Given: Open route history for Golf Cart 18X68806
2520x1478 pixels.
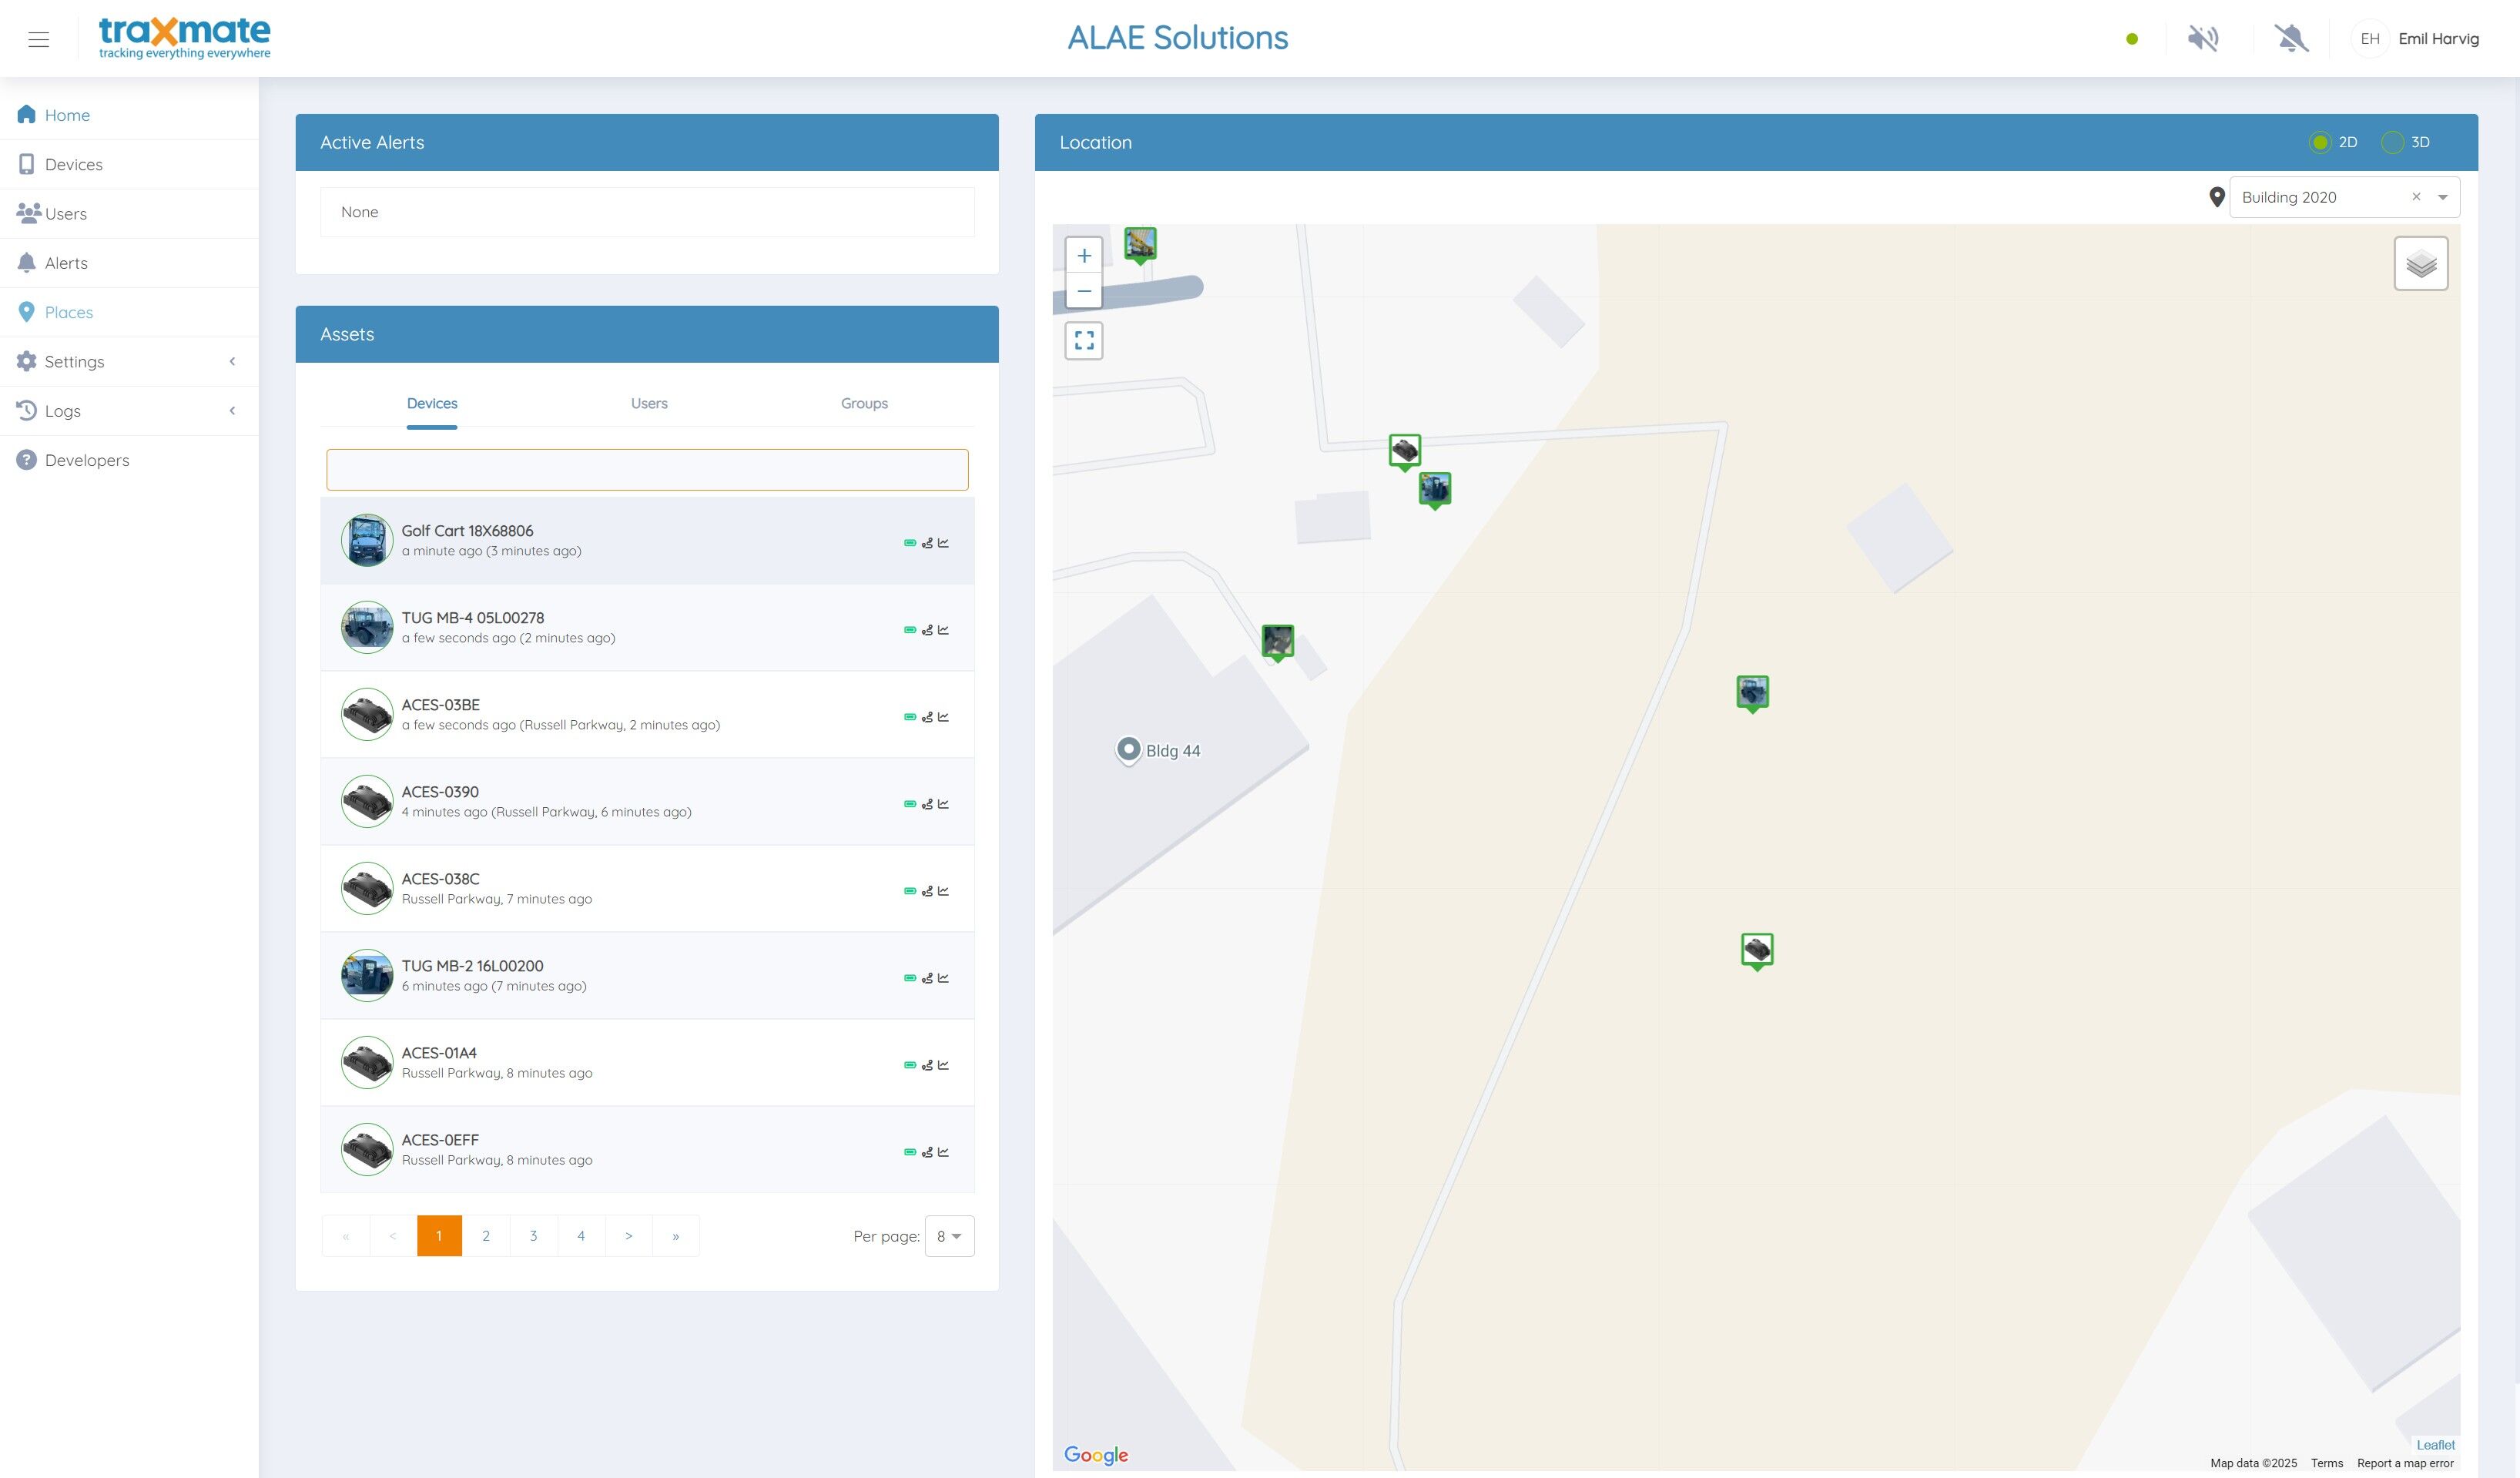Looking at the screenshot, I should pos(927,543).
